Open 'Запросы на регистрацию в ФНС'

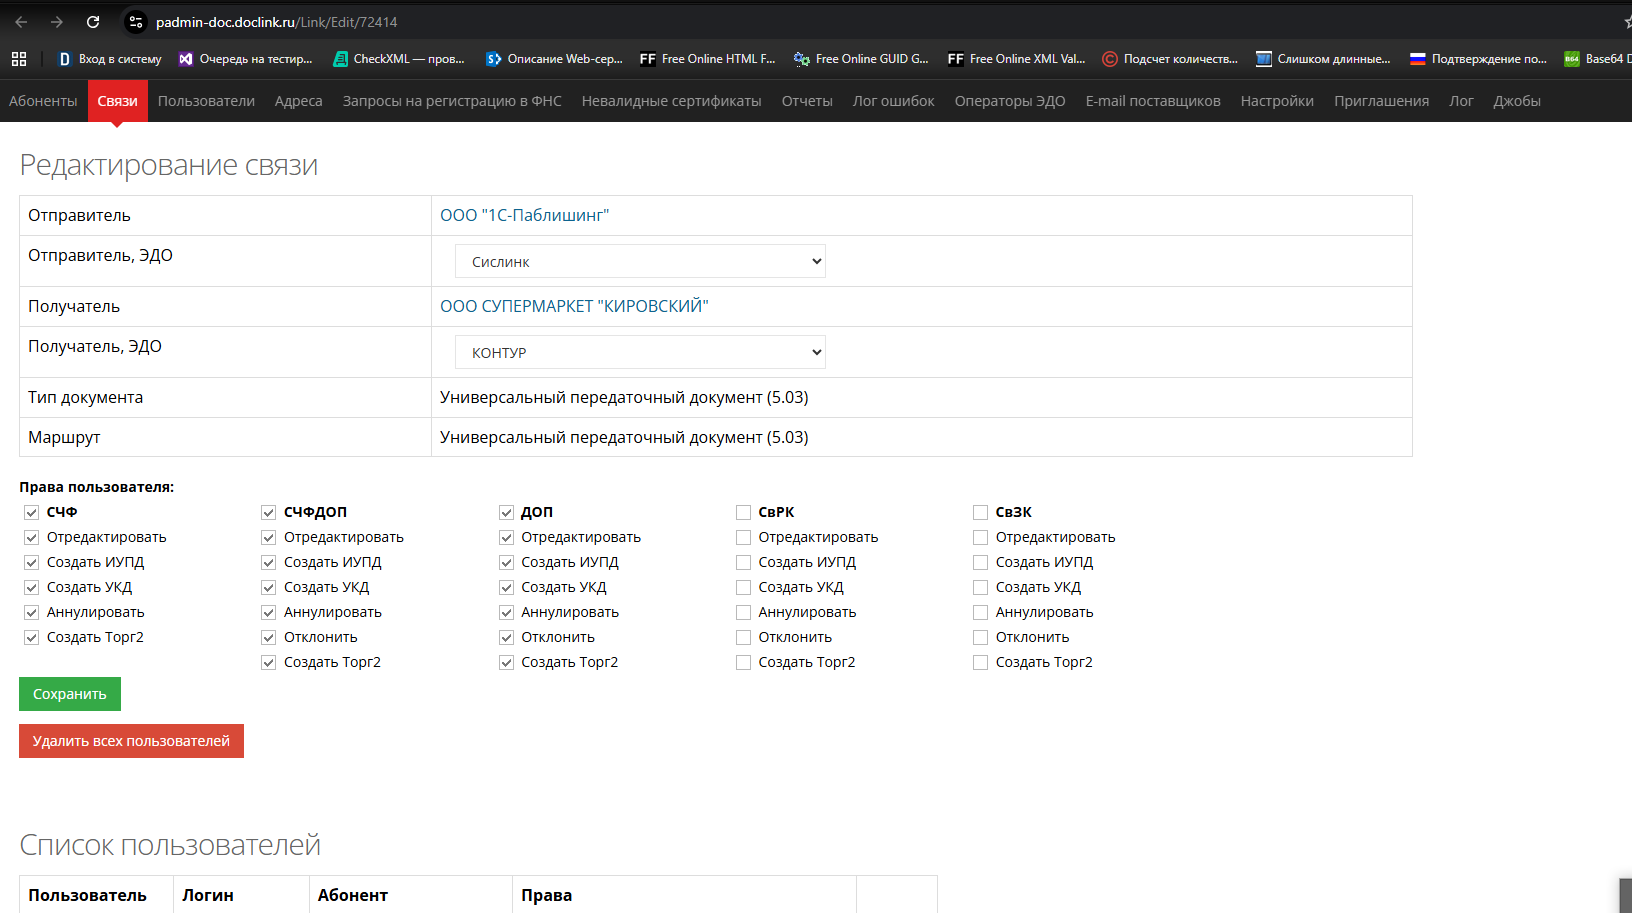pyautogui.click(x=452, y=101)
